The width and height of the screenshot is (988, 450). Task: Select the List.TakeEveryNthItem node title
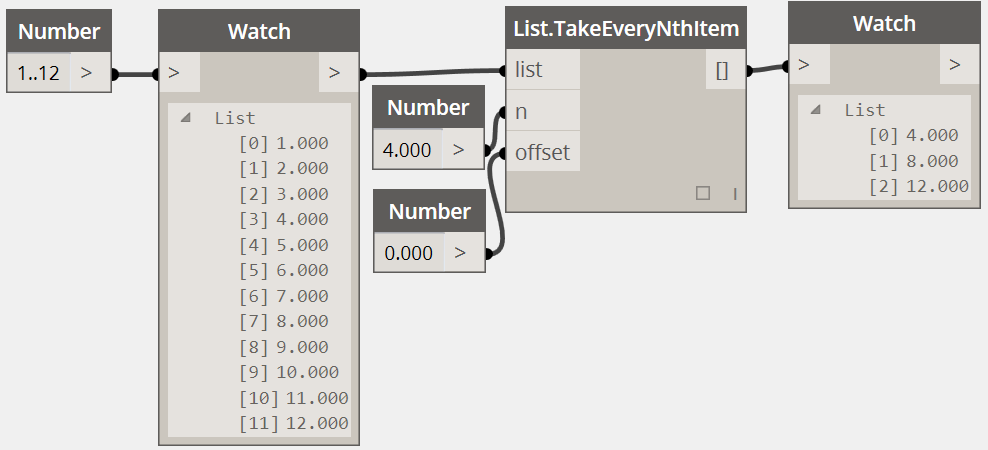627,29
